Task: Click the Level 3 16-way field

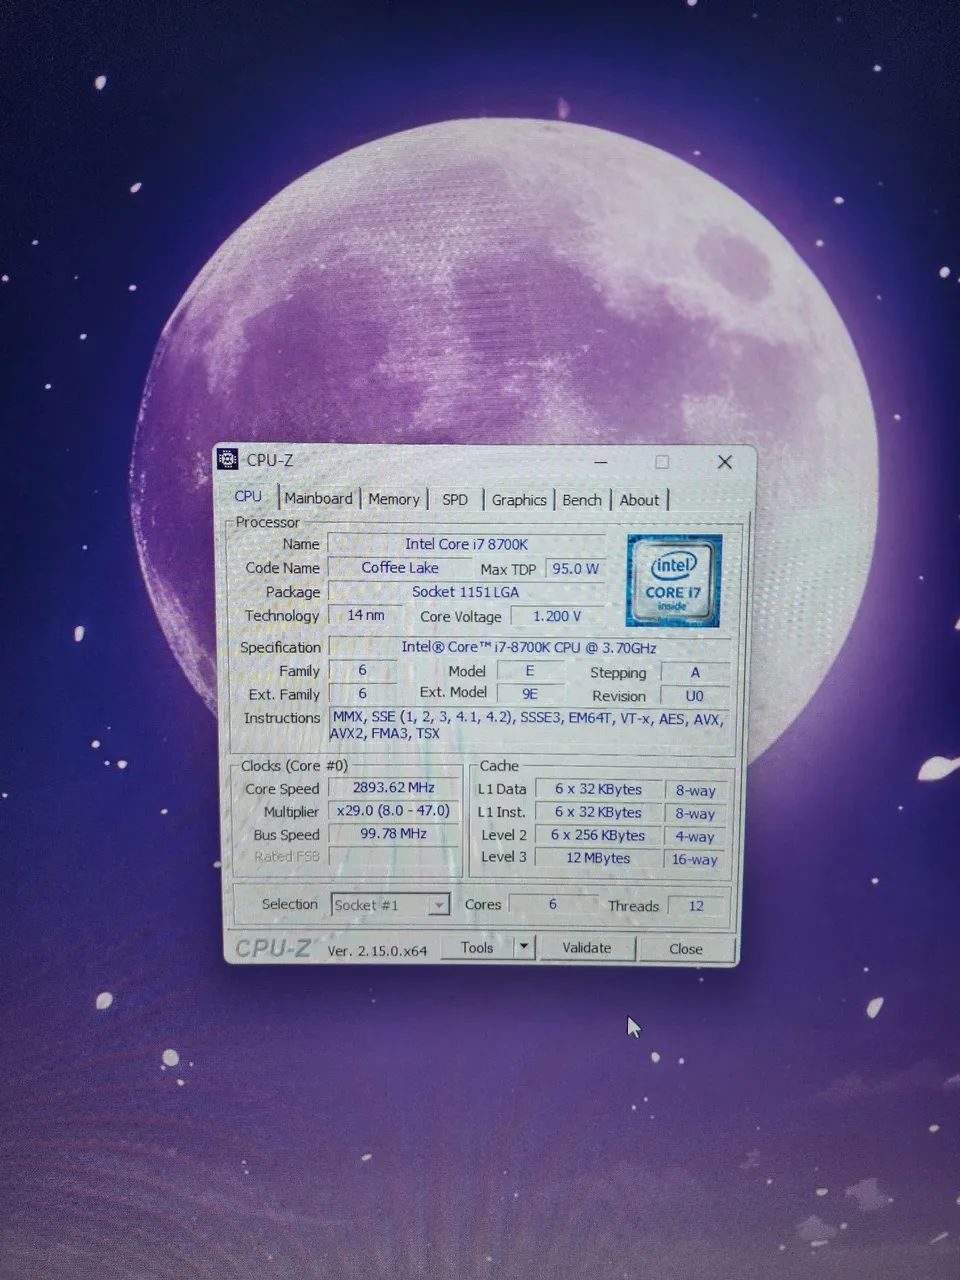Action: point(695,859)
